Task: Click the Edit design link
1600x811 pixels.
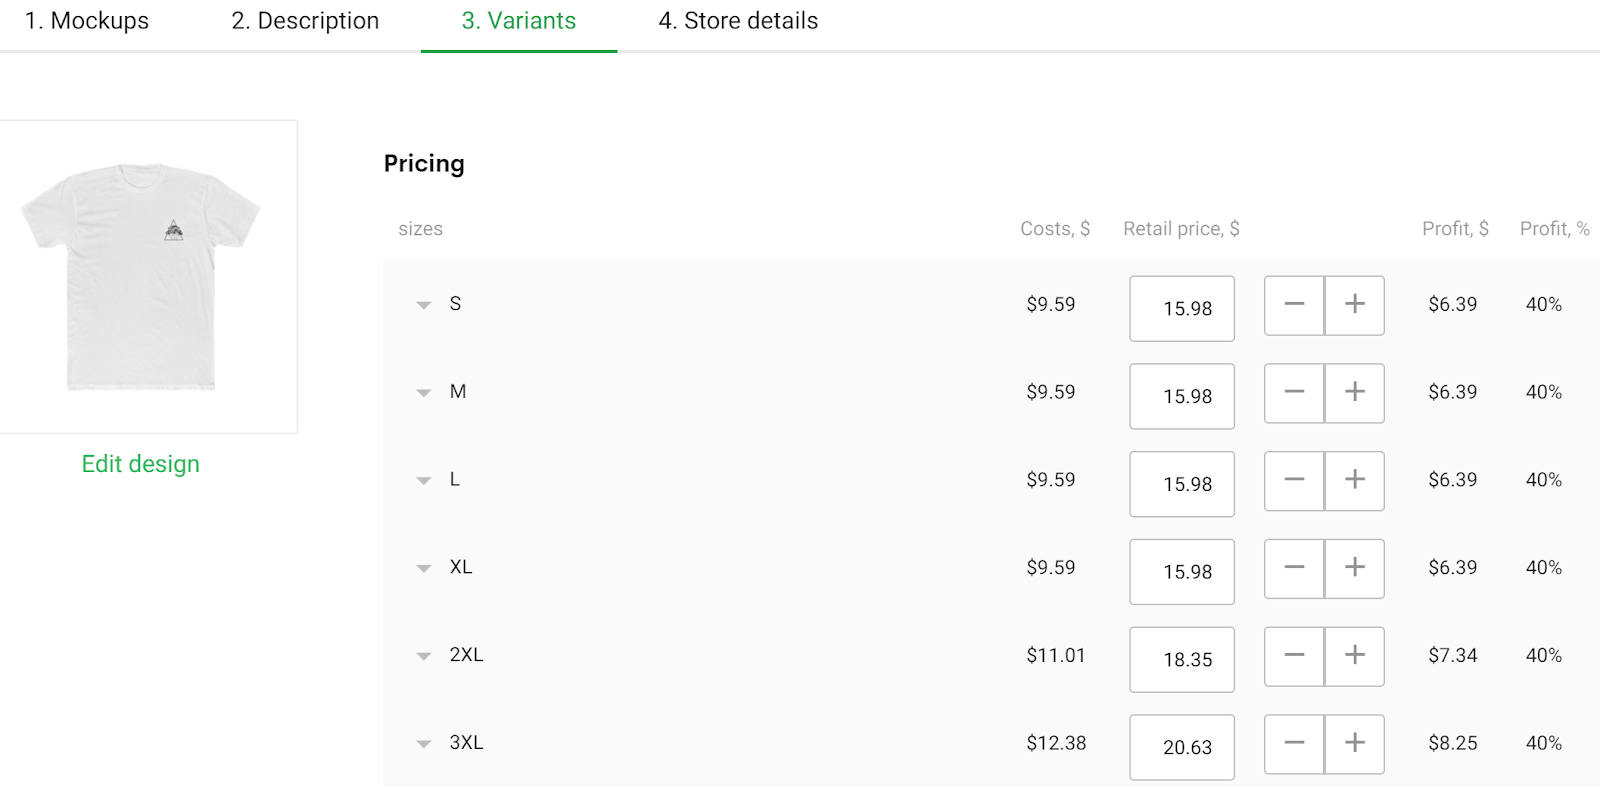Action: (141, 464)
